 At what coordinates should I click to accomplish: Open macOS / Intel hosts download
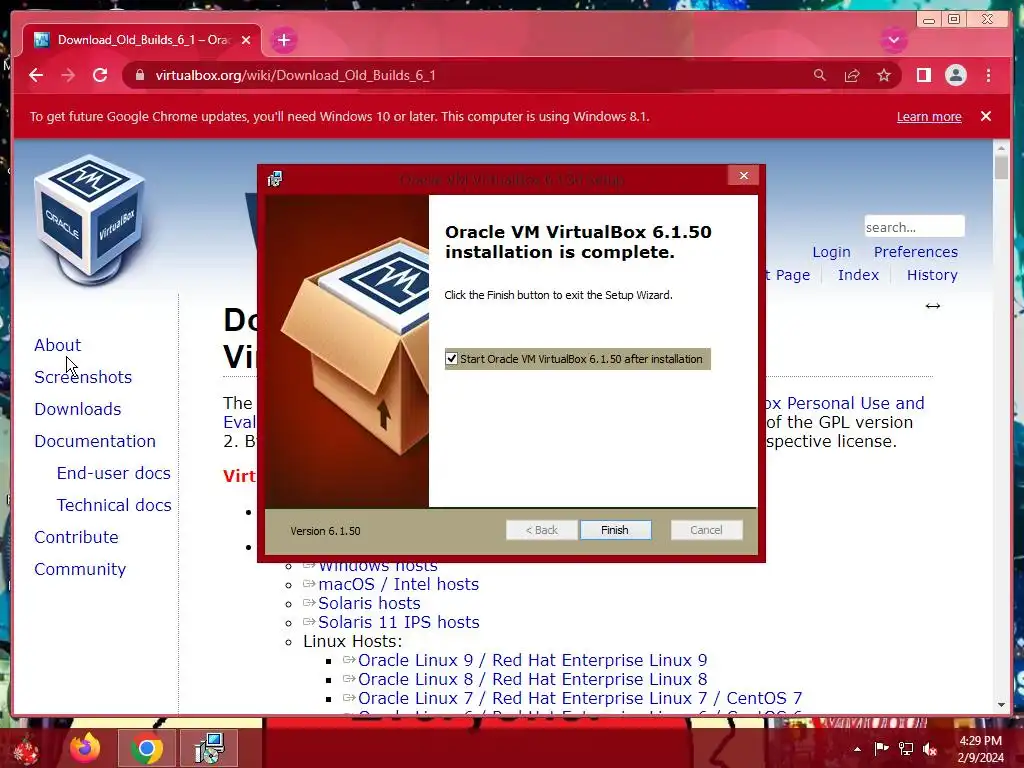(x=398, y=584)
